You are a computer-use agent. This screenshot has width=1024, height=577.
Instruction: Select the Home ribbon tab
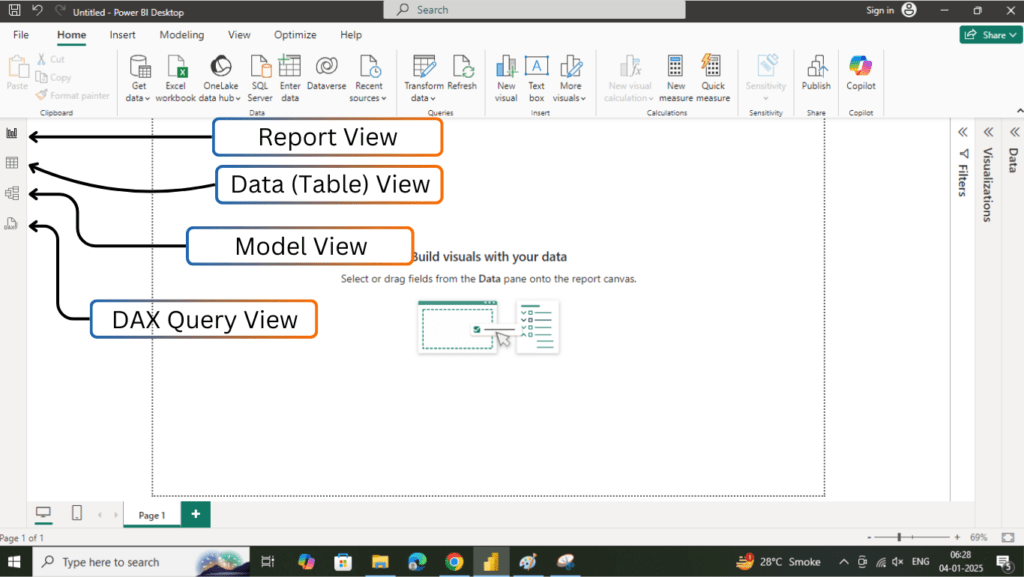click(x=71, y=35)
